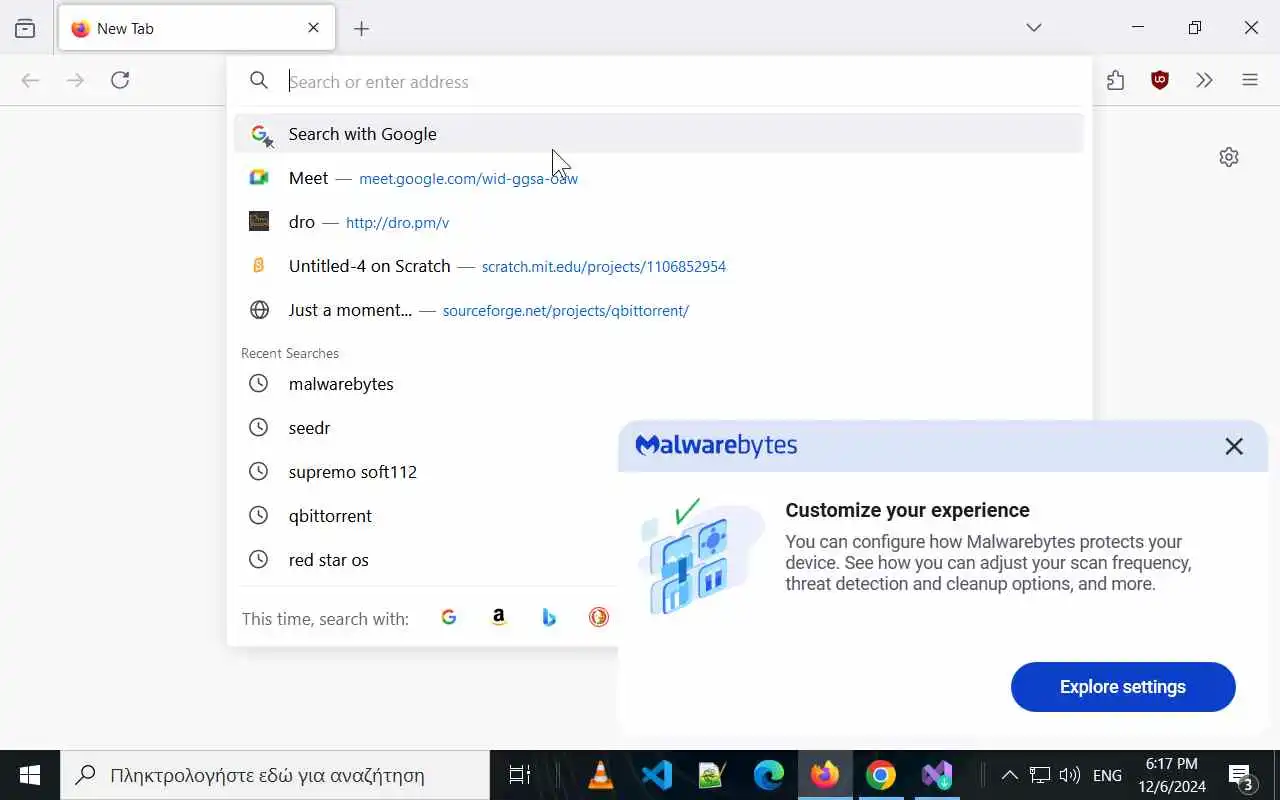Focus the search or enter address field
1280x800 pixels.
coord(660,81)
